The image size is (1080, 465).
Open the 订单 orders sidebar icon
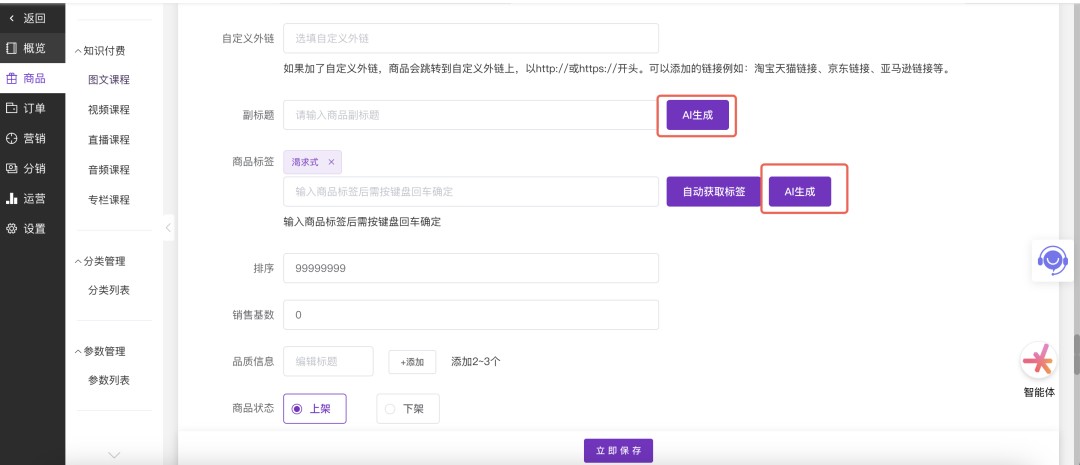(x=12, y=108)
